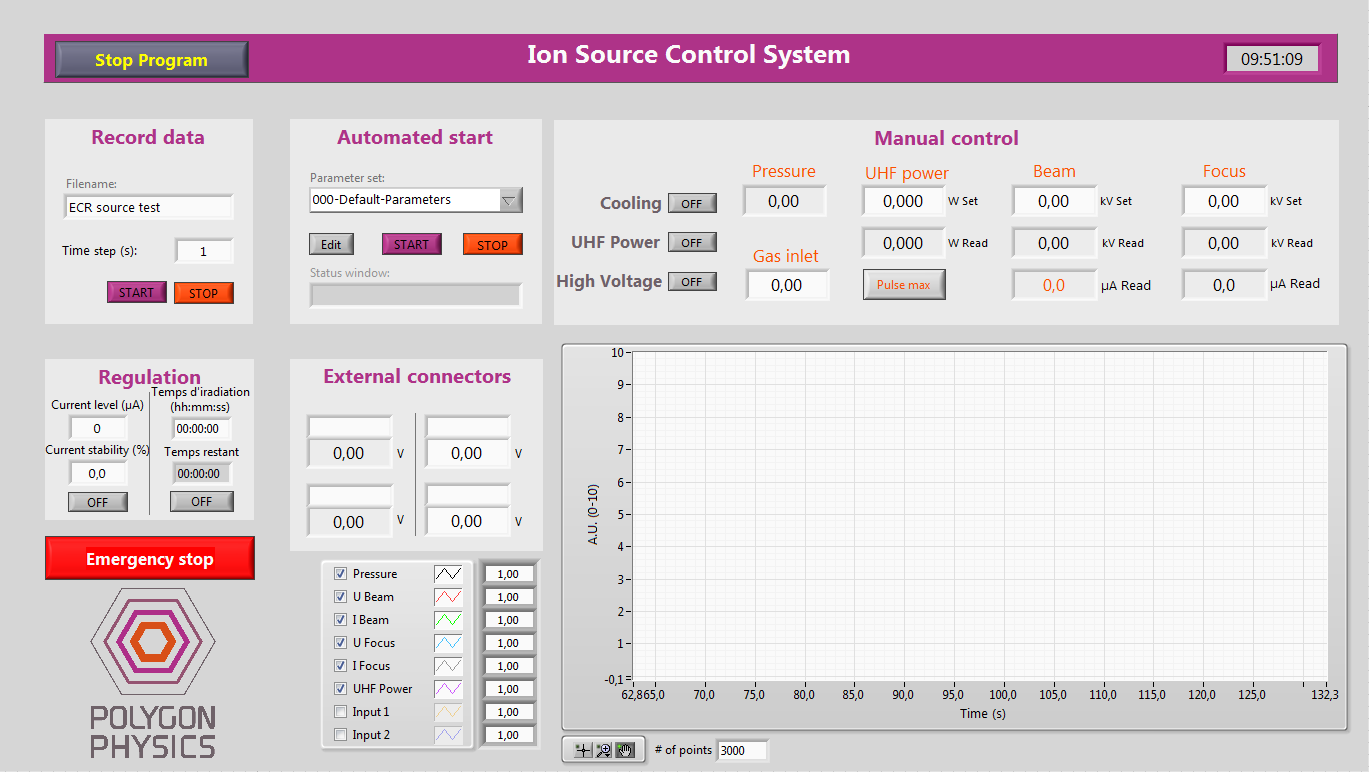Click the Temps d'iradiation time field
This screenshot has width=1369, height=772.
[201, 429]
